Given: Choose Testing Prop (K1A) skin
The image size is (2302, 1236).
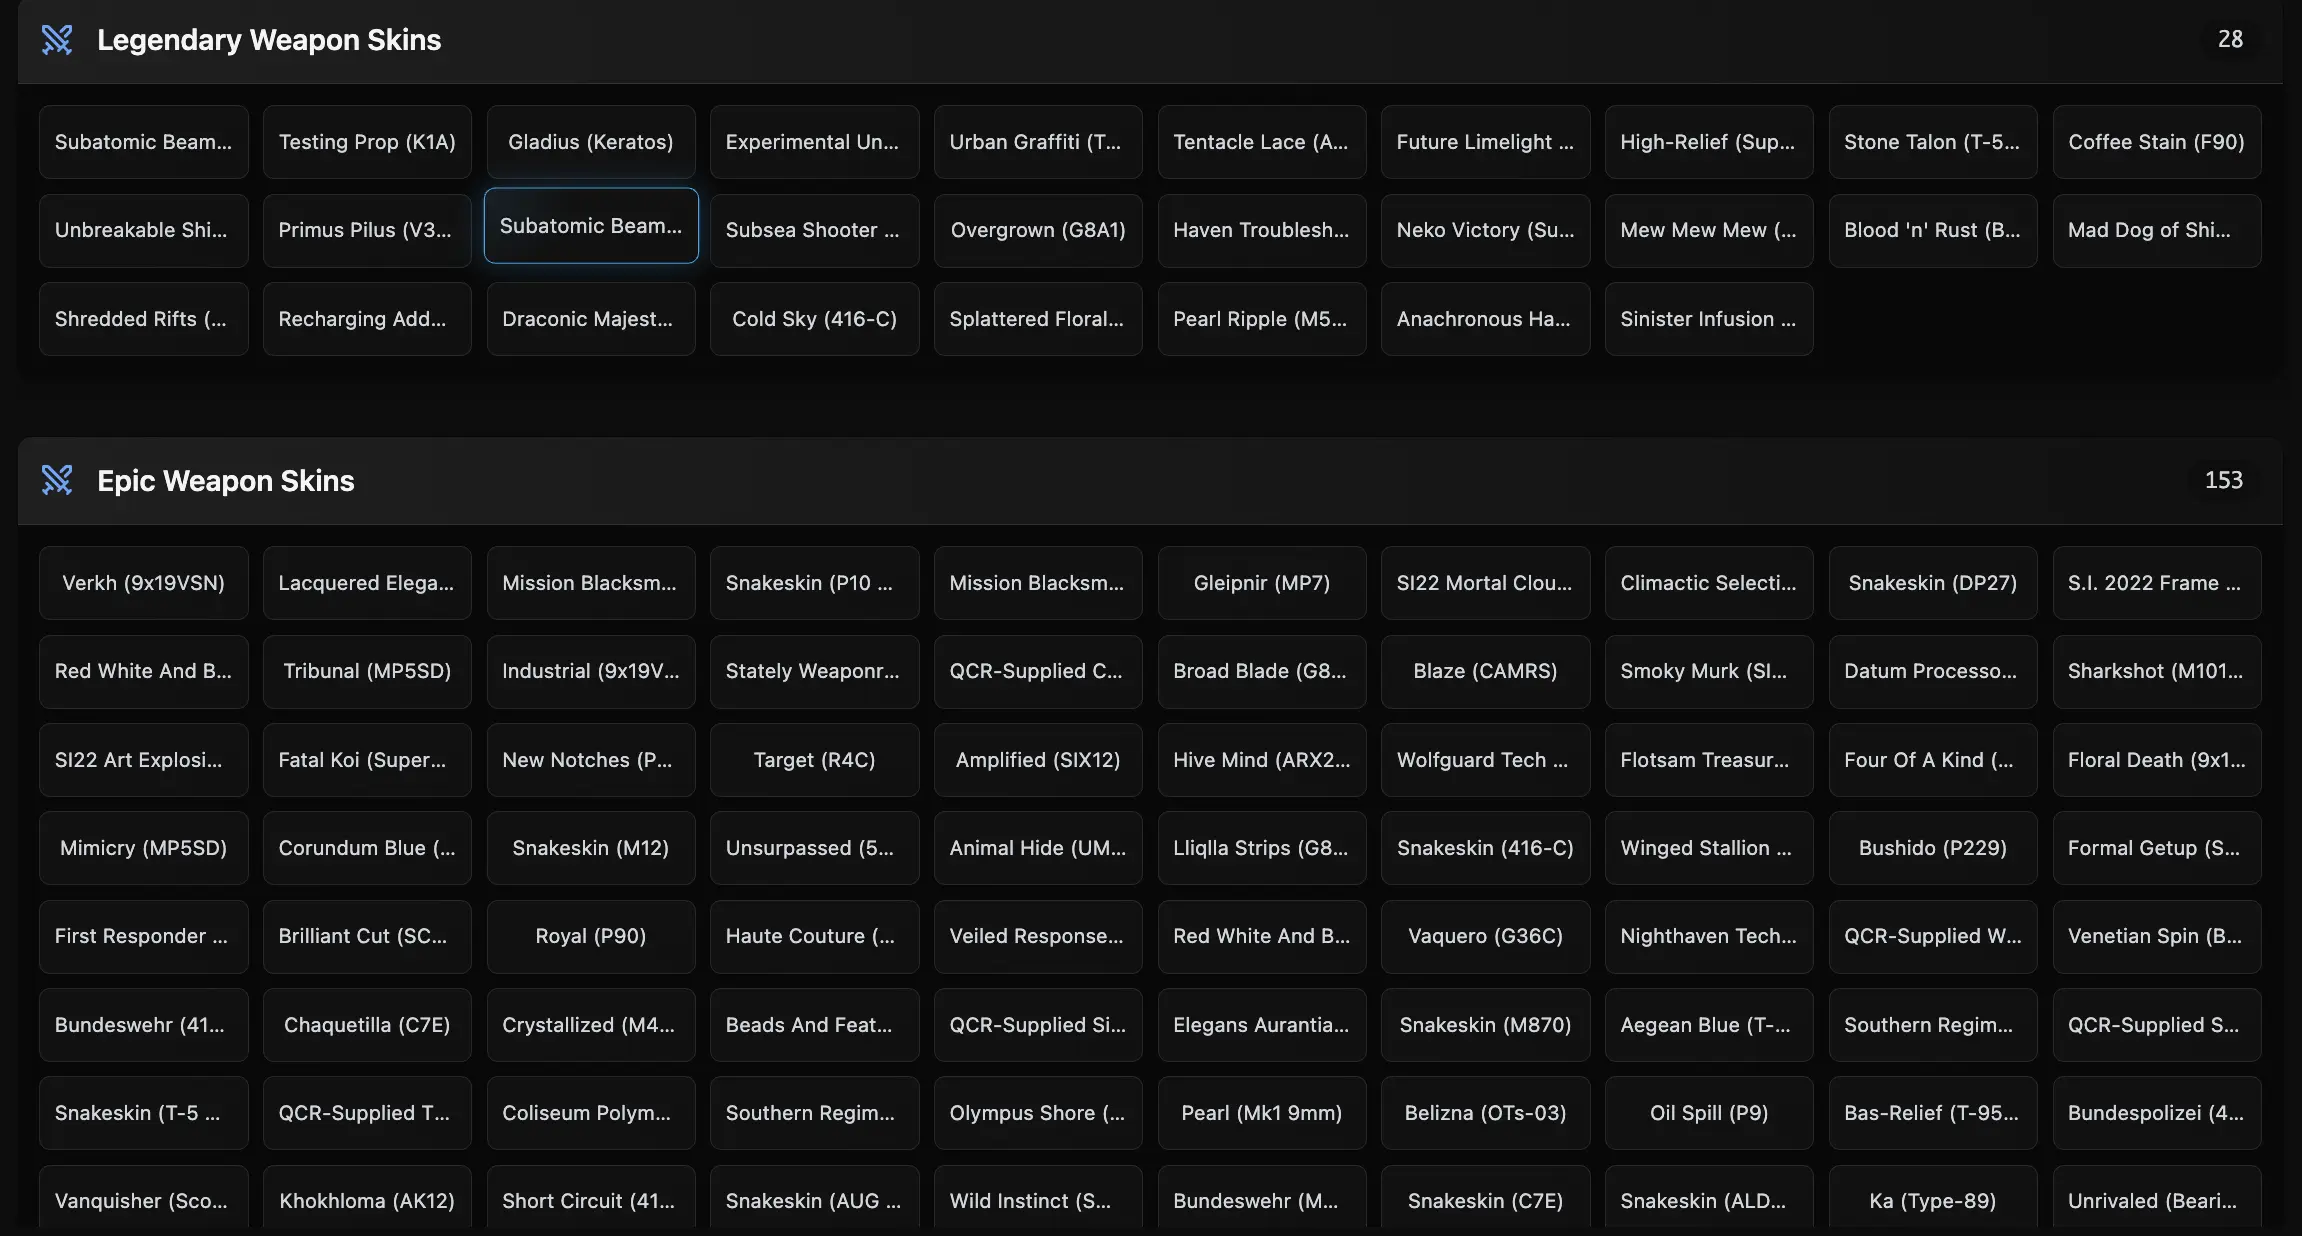Looking at the screenshot, I should point(367,142).
